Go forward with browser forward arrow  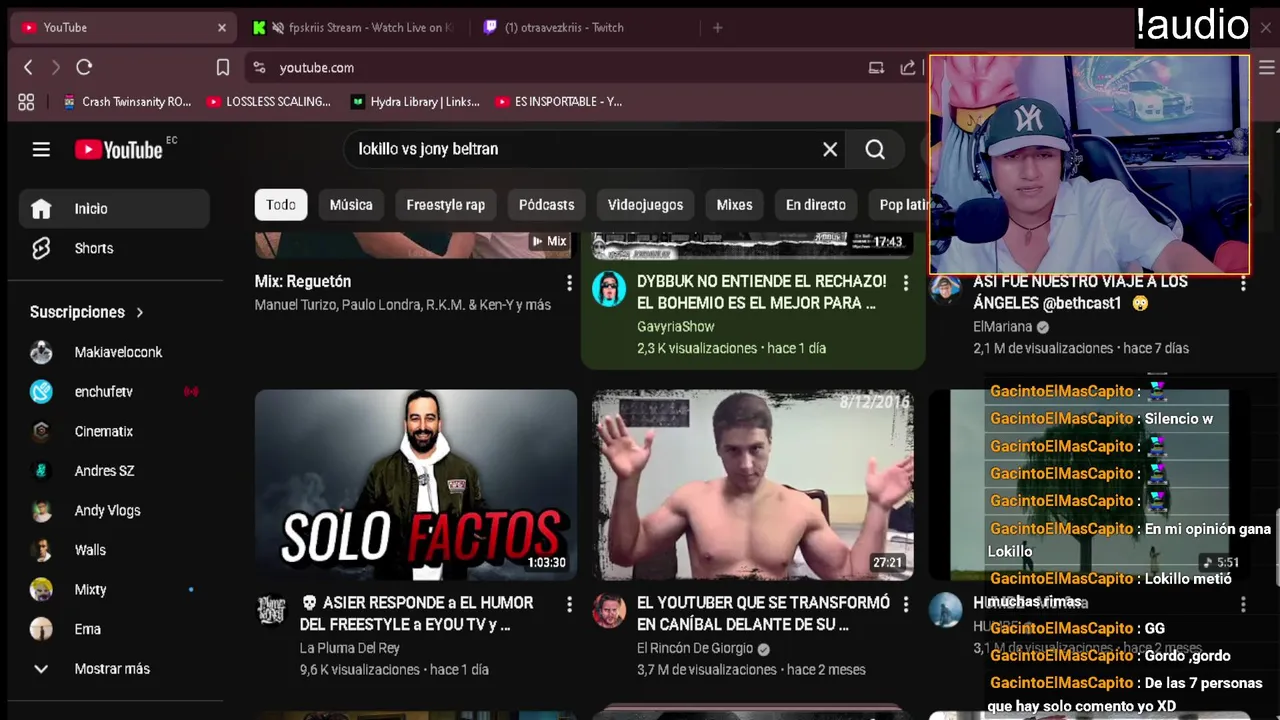(56, 67)
